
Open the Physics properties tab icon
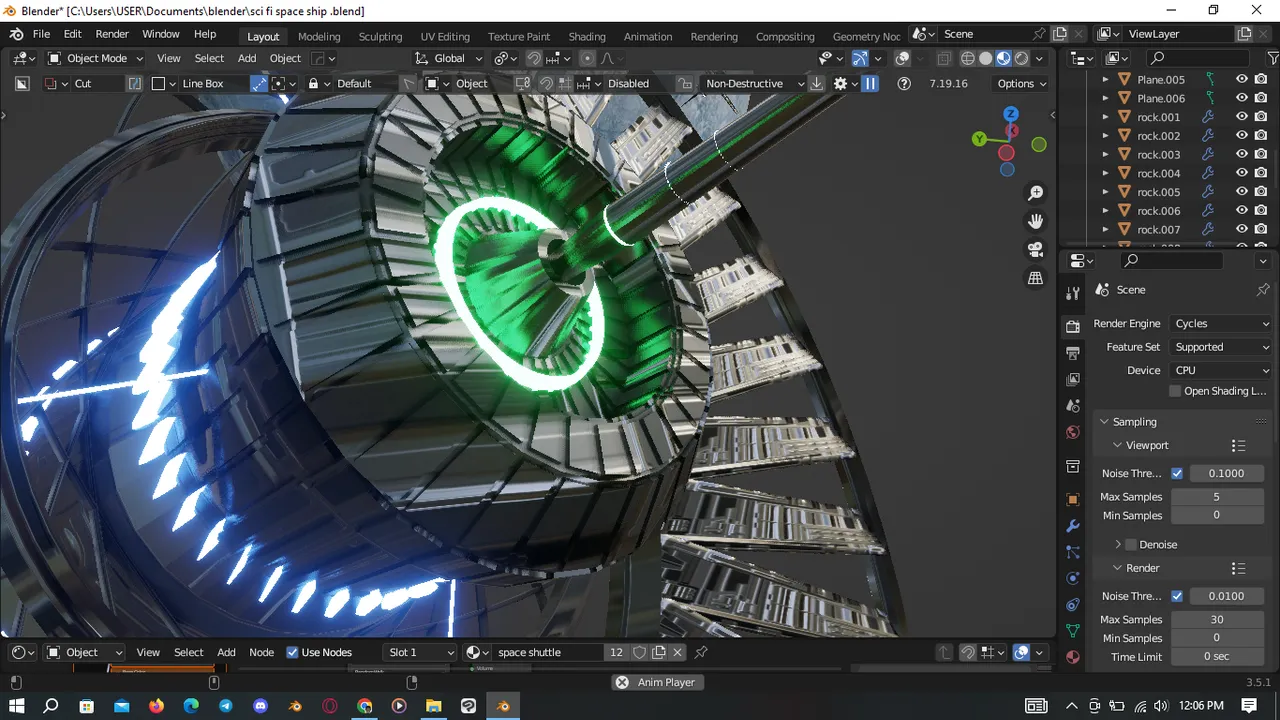click(1073, 578)
